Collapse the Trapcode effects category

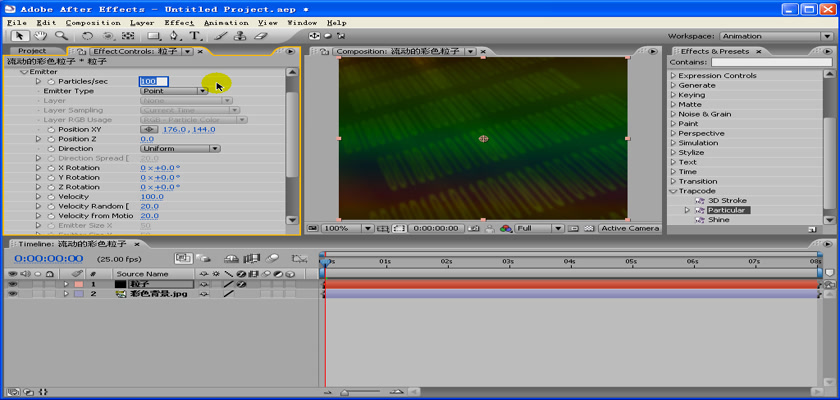(674, 191)
